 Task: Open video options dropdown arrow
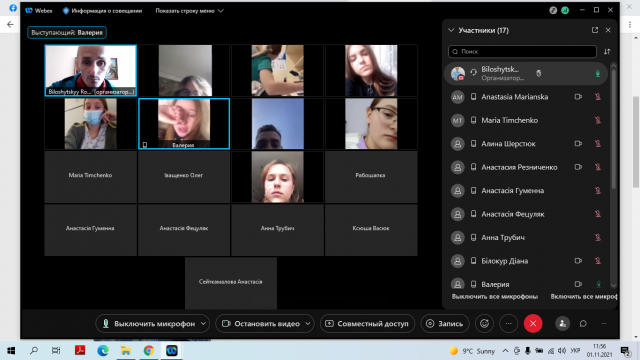pos(308,324)
